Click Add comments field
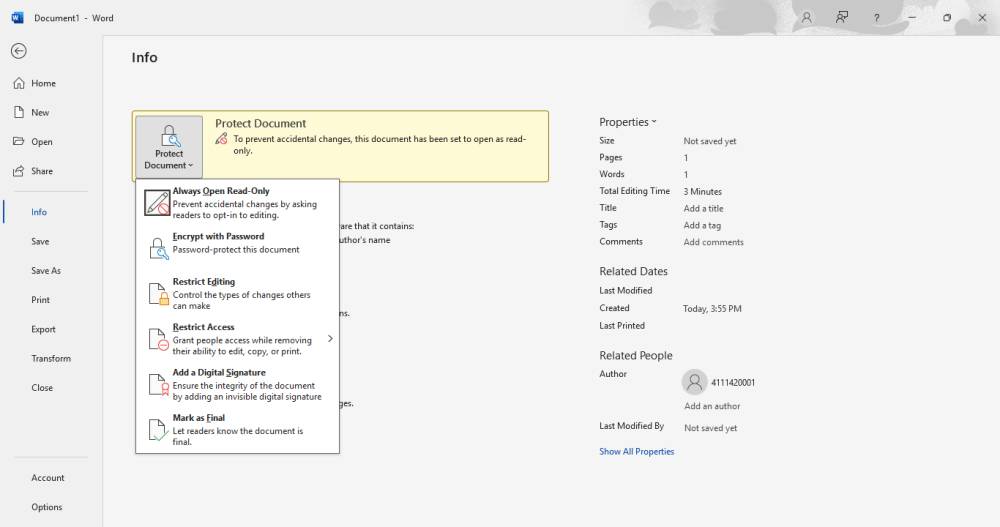Viewport: 1000px width, 527px height. coord(714,242)
